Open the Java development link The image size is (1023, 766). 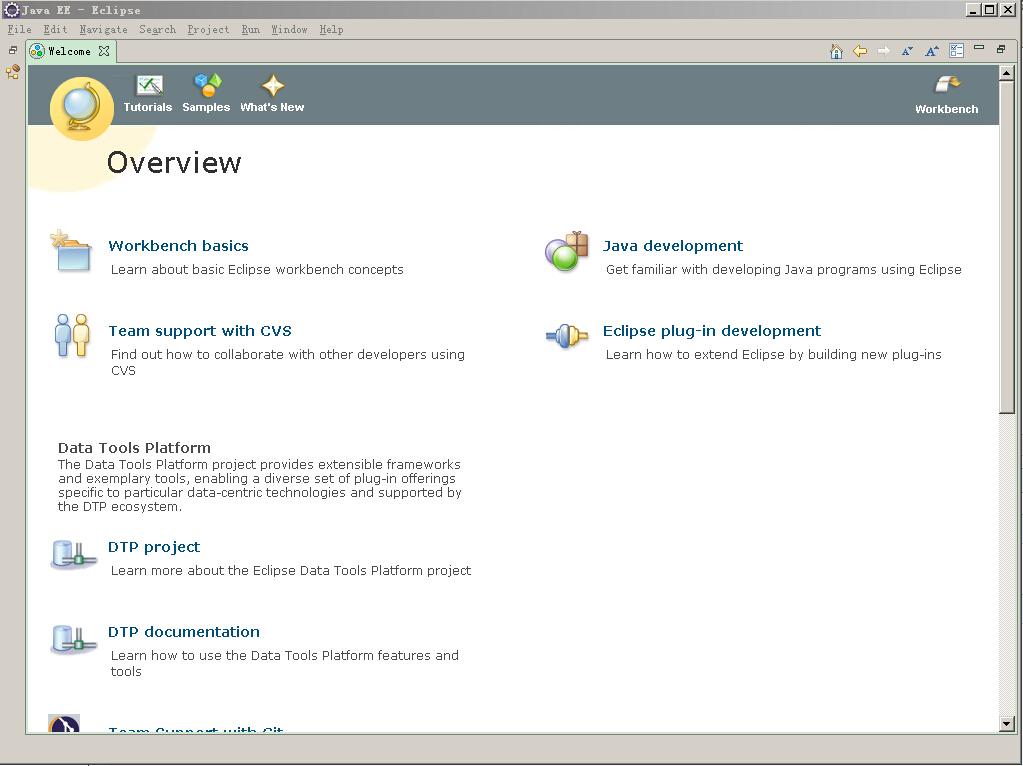(x=672, y=246)
